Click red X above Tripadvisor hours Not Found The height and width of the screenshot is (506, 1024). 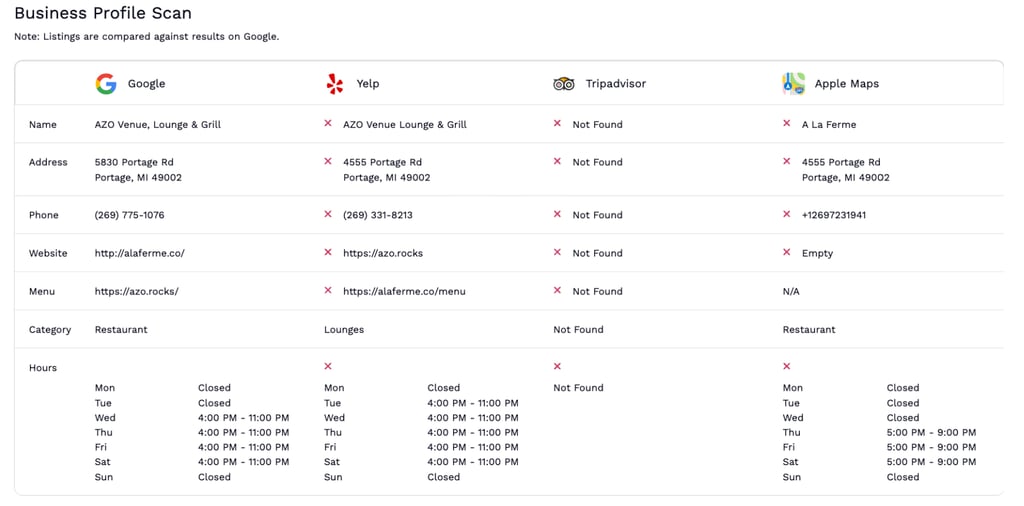click(x=557, y=366)
